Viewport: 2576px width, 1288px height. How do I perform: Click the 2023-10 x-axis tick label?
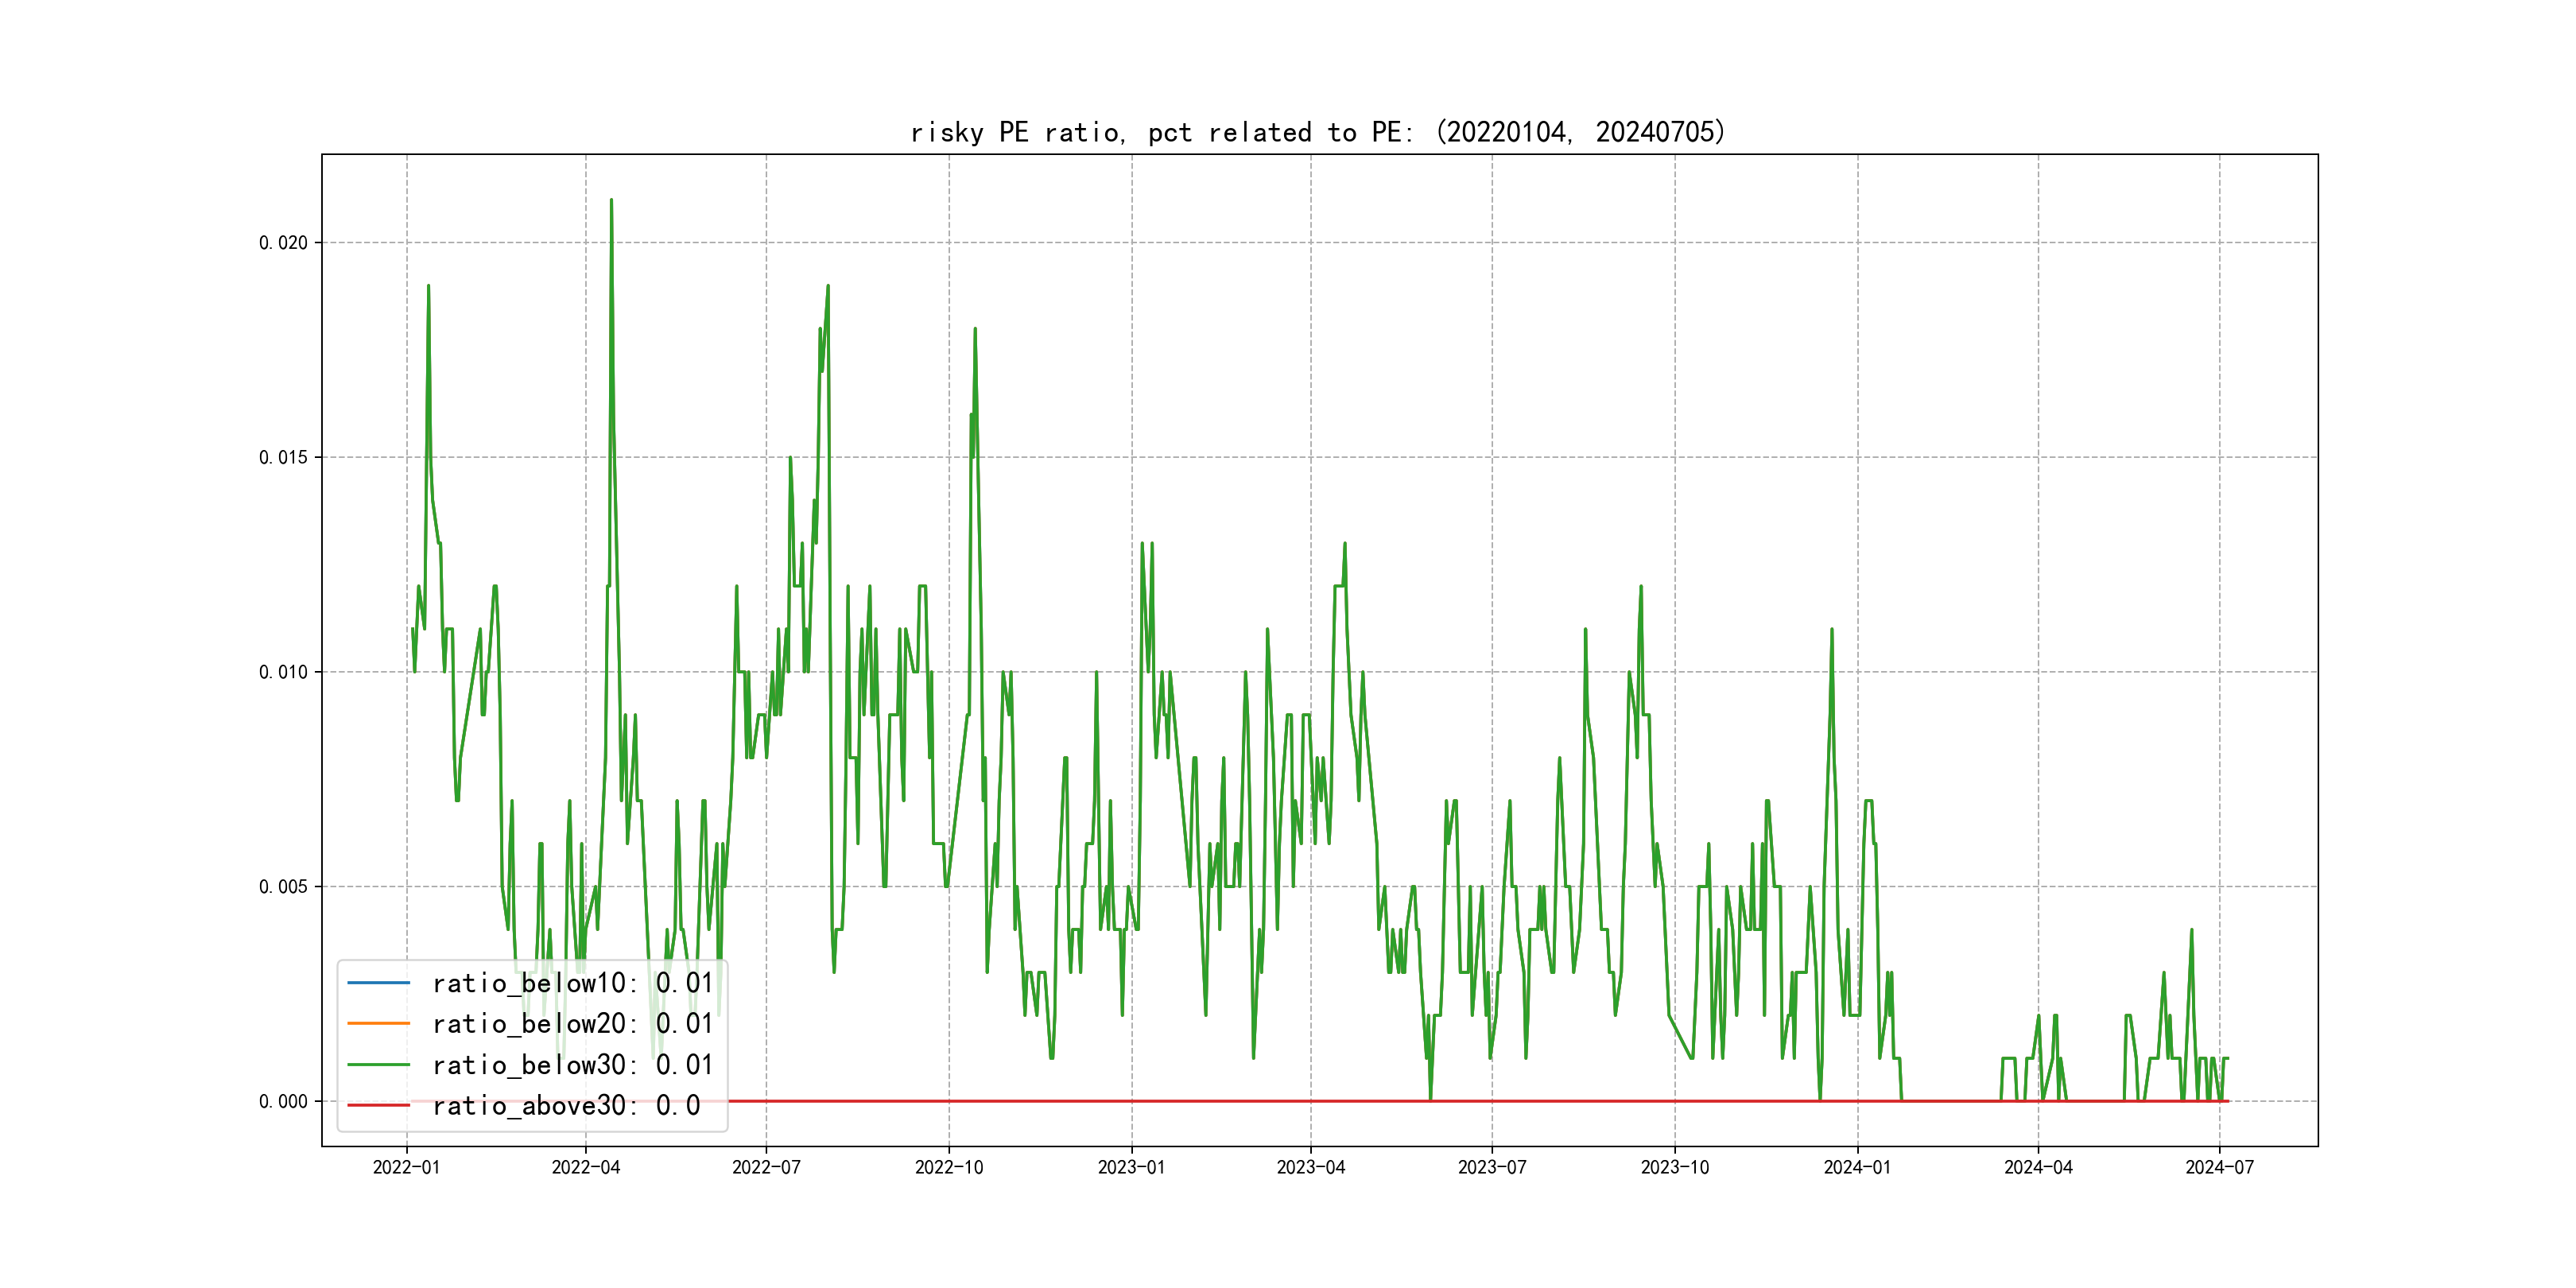[x=1674, y=1167]
